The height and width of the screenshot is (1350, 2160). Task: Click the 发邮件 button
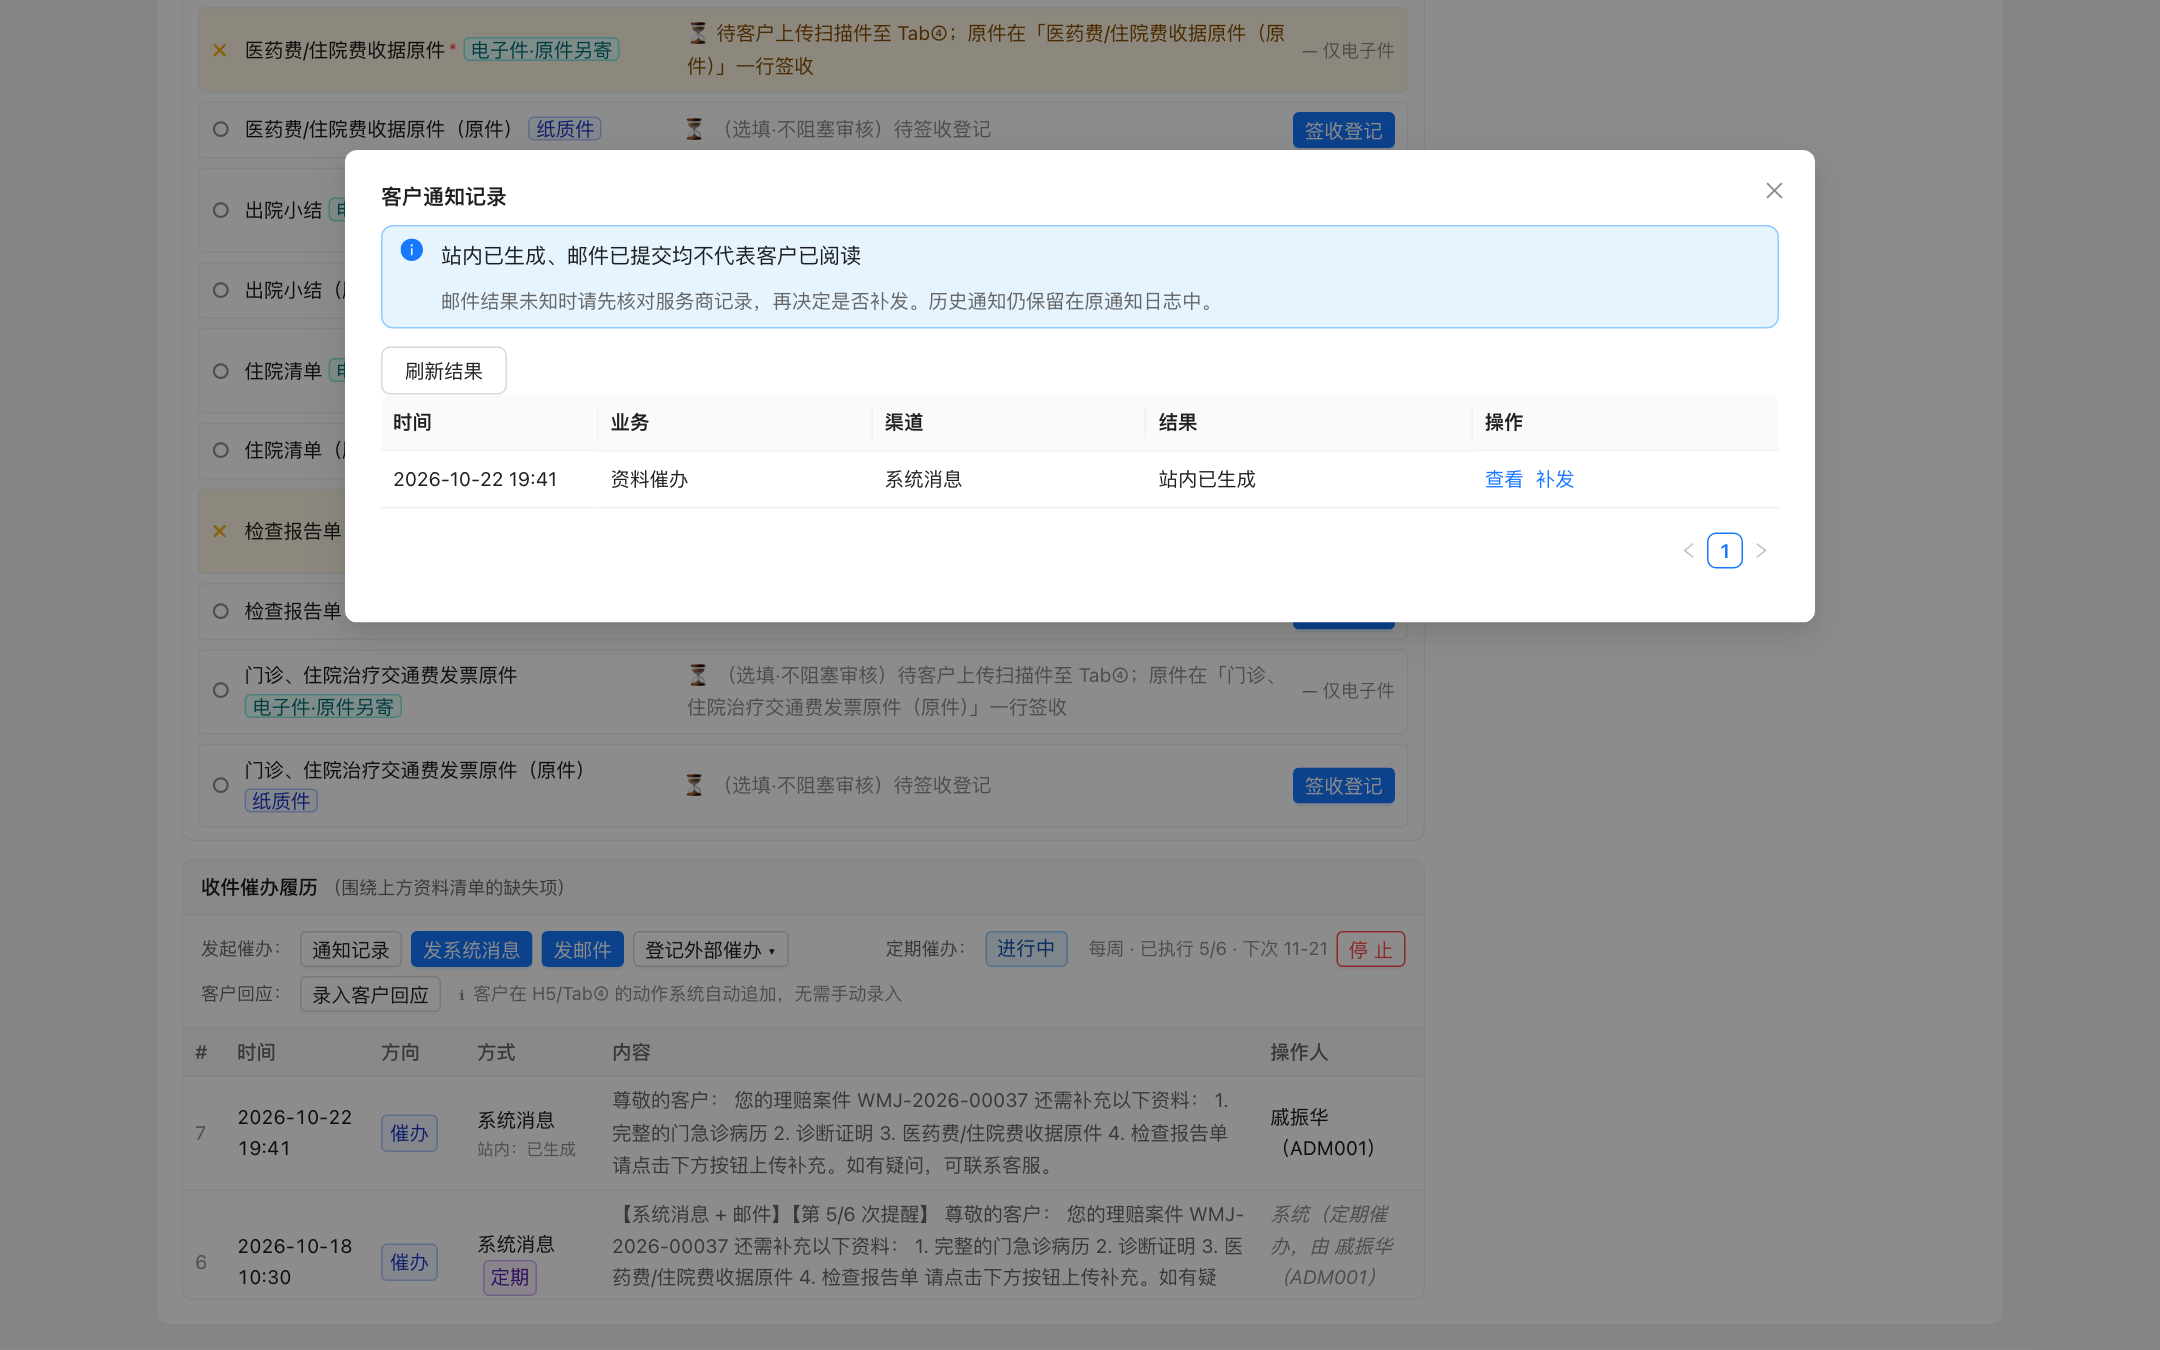pos(582,950)
